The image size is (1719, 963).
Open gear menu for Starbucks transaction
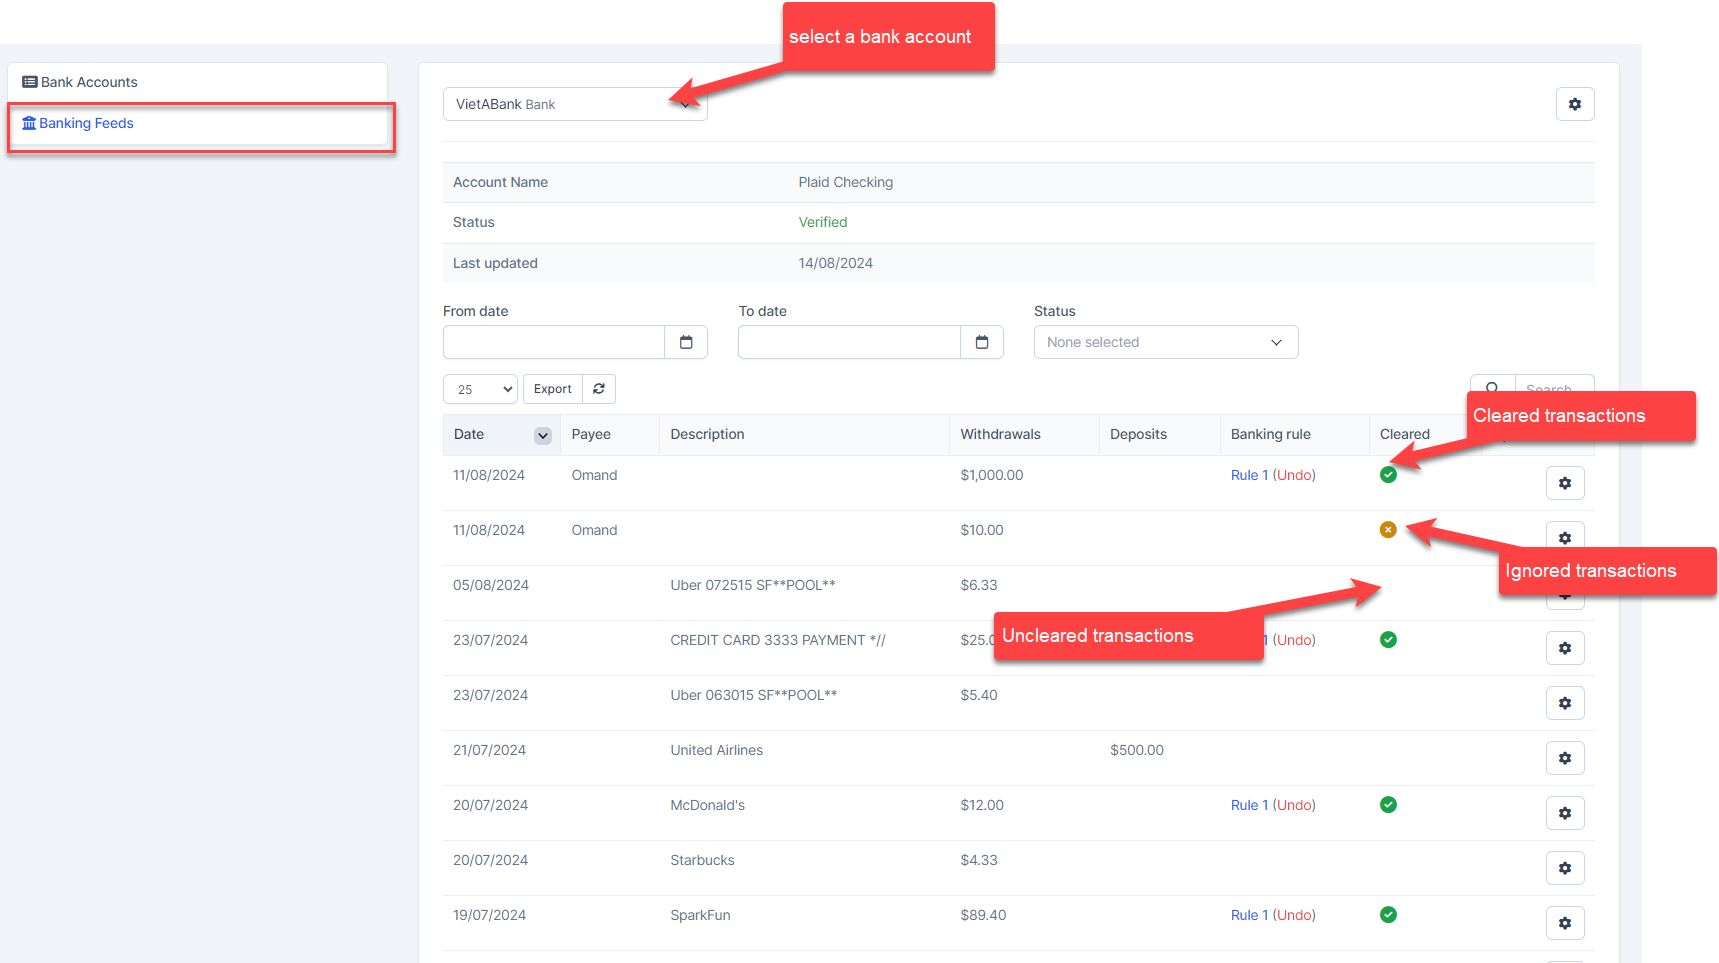[1564, 868]
